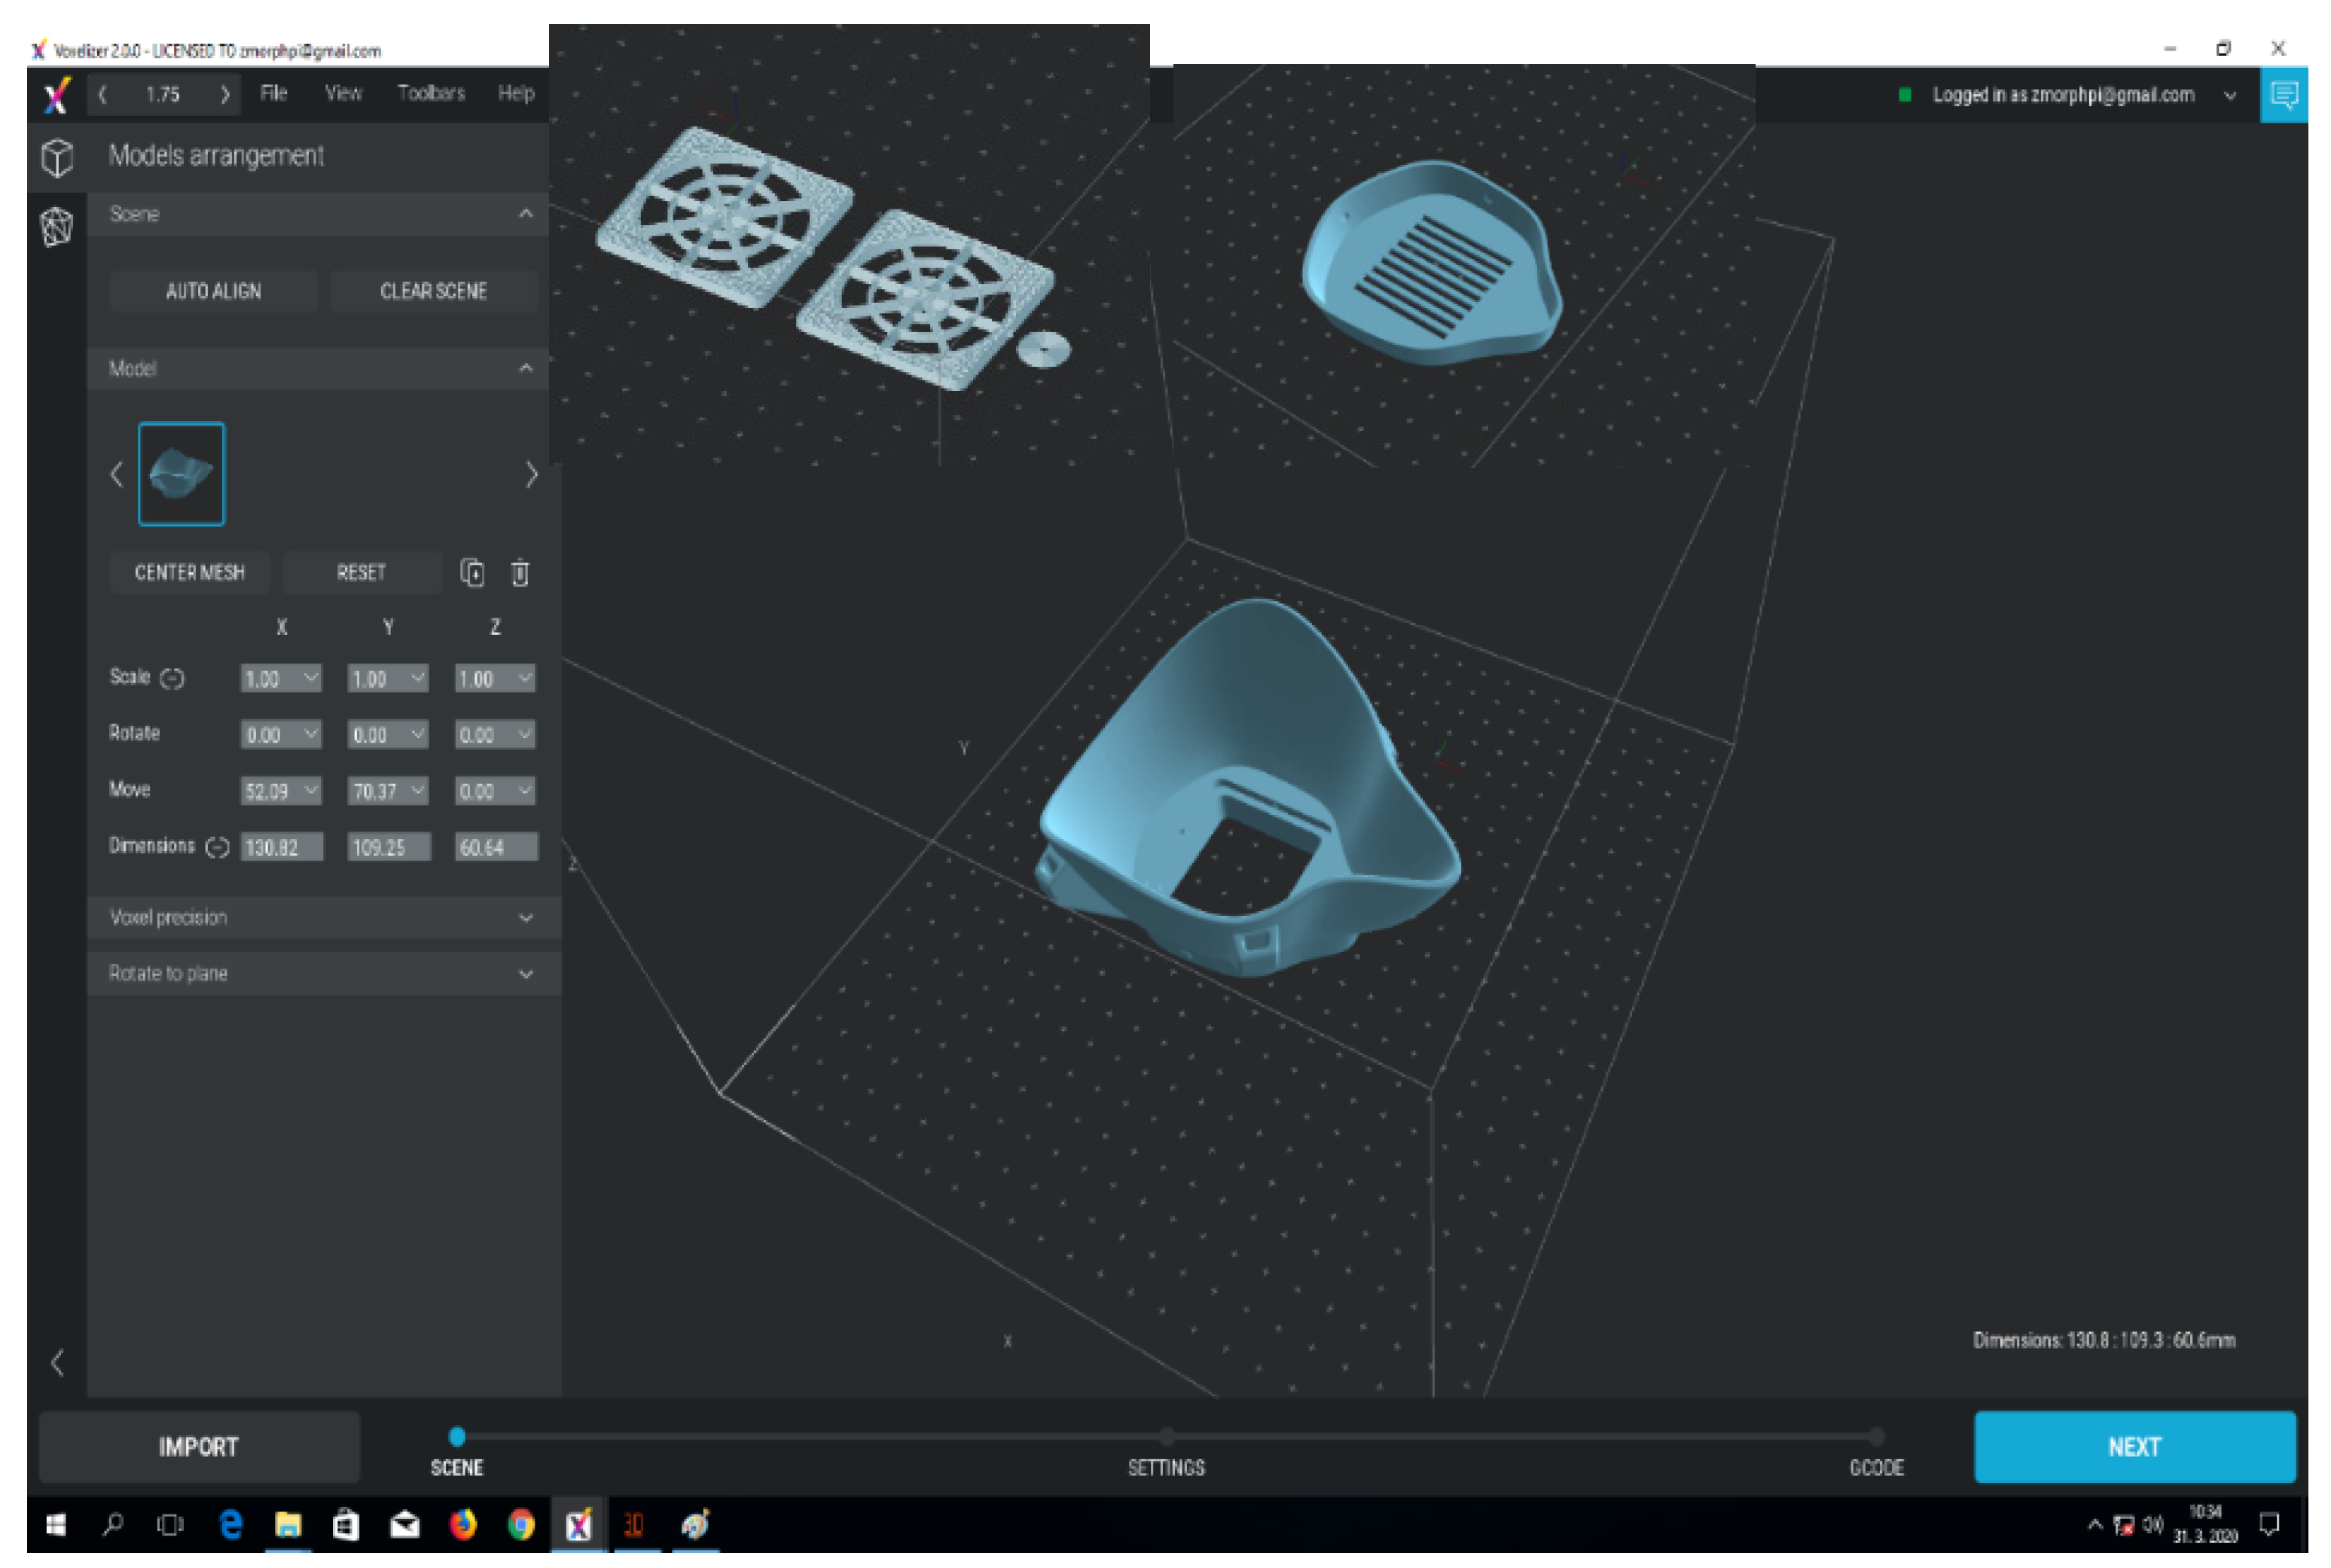Select the mask model thumbnail
Viewport: 2331px width, 1568px height.
181,475
